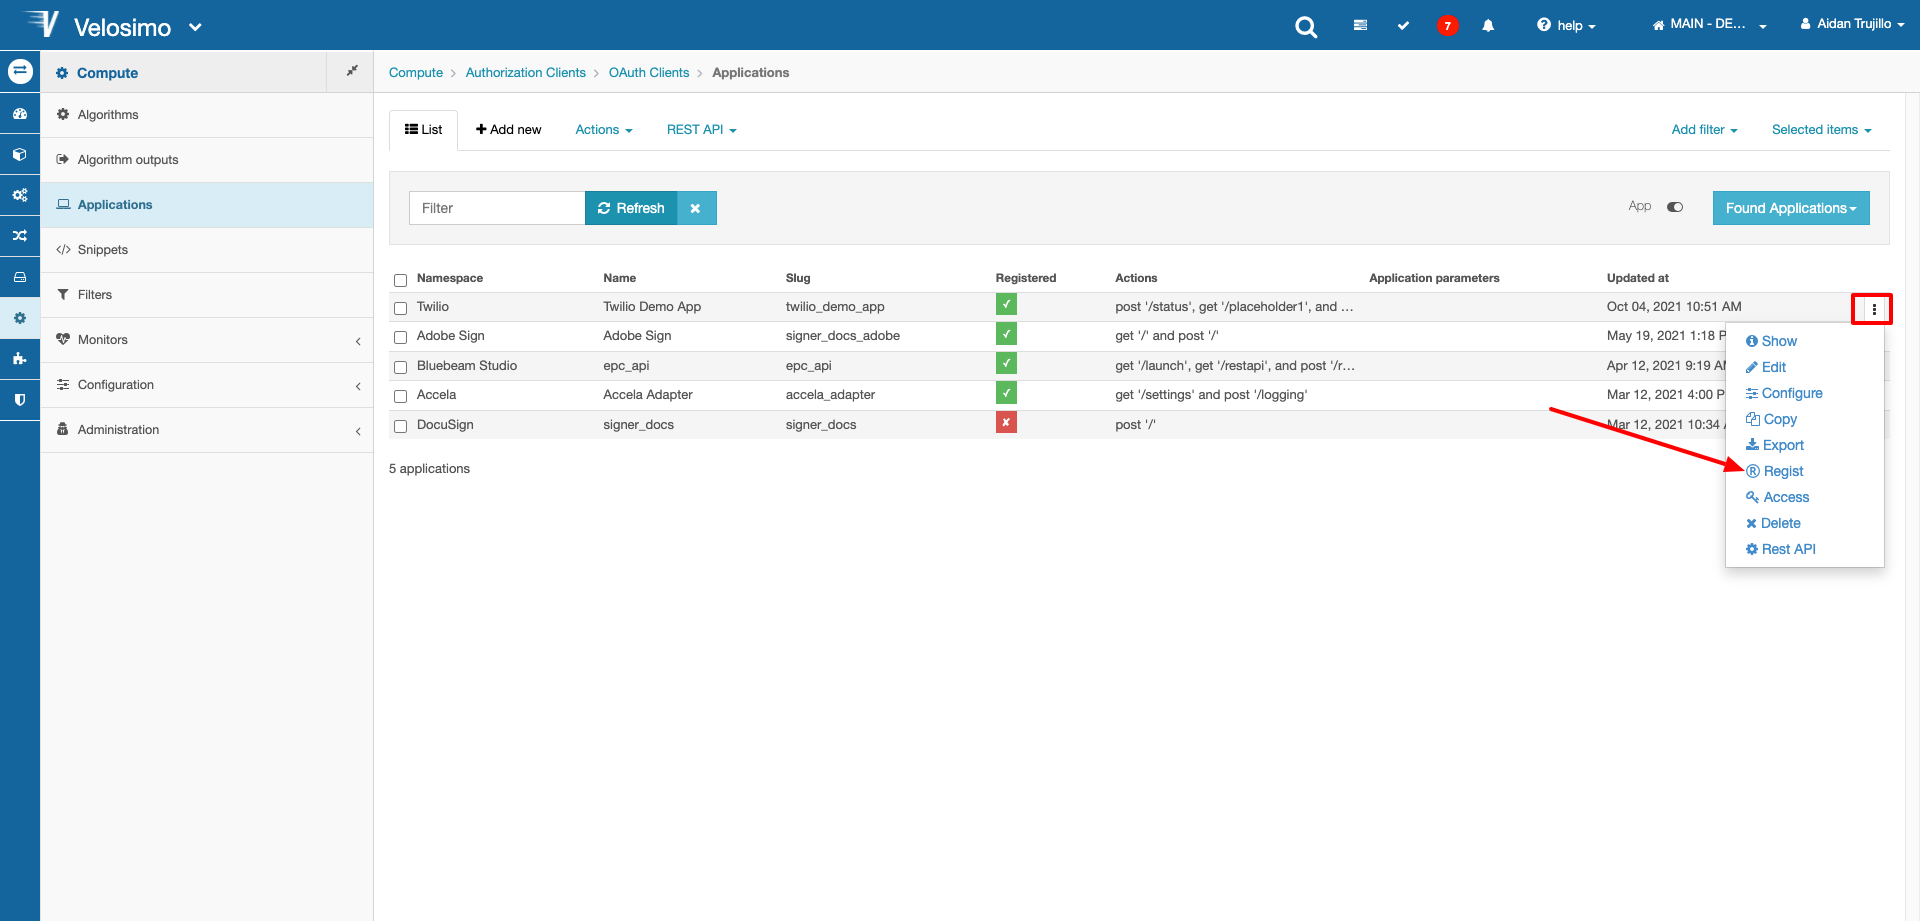Open the global search magnifier
The image size is (1920, 921).
click(x=1306, y=26)
